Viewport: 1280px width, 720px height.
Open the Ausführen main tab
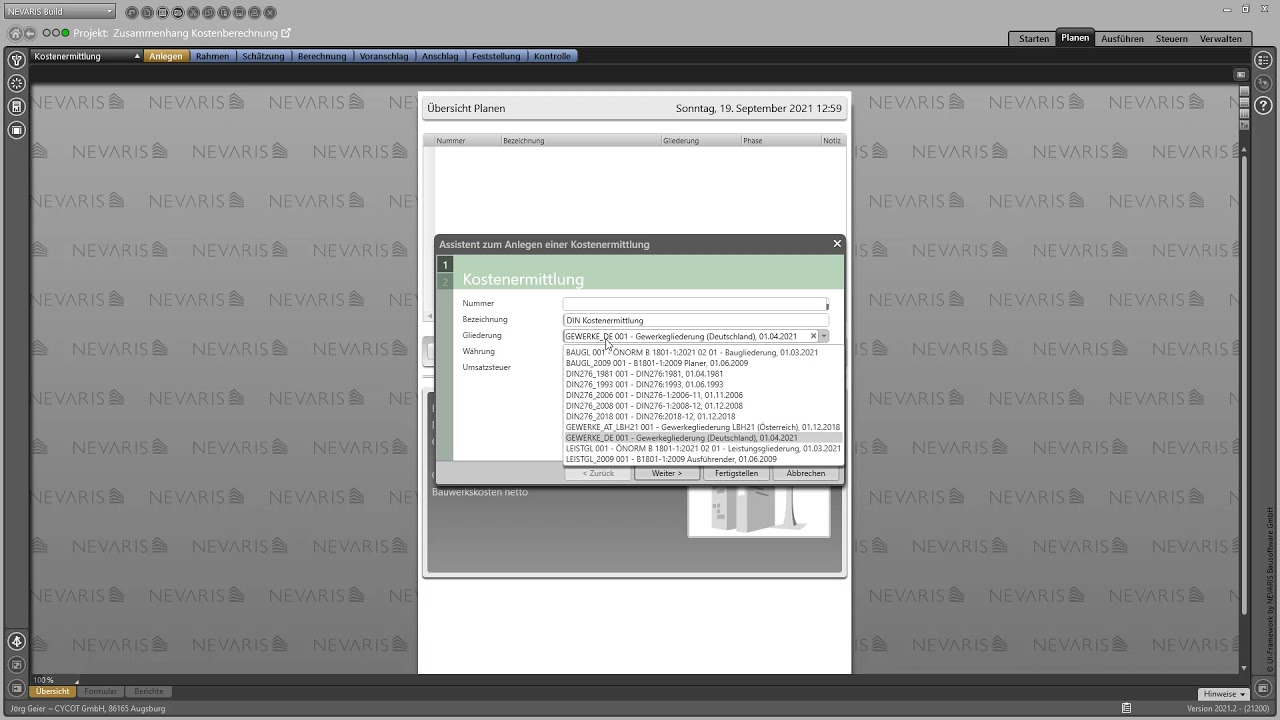coord(1122,38)
